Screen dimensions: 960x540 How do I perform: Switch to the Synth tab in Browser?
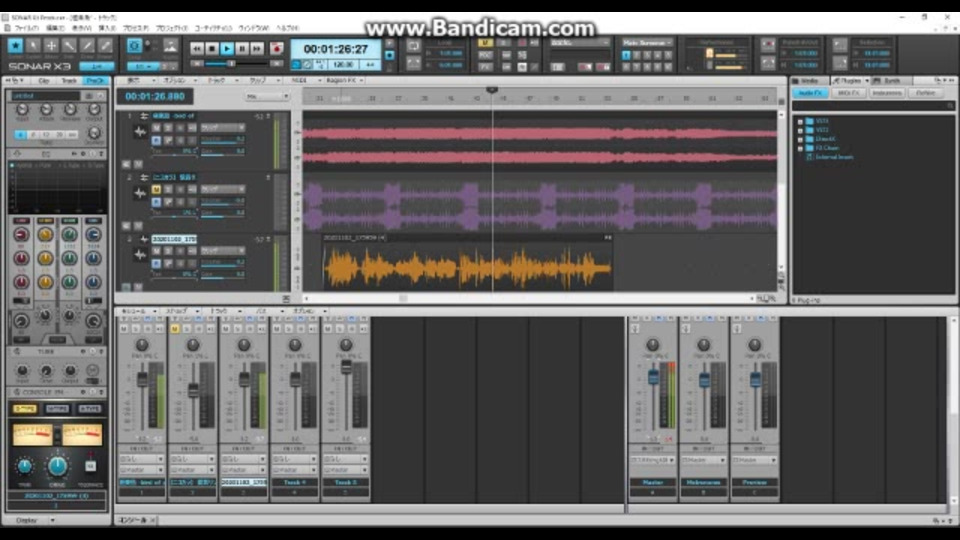point(889,81)
